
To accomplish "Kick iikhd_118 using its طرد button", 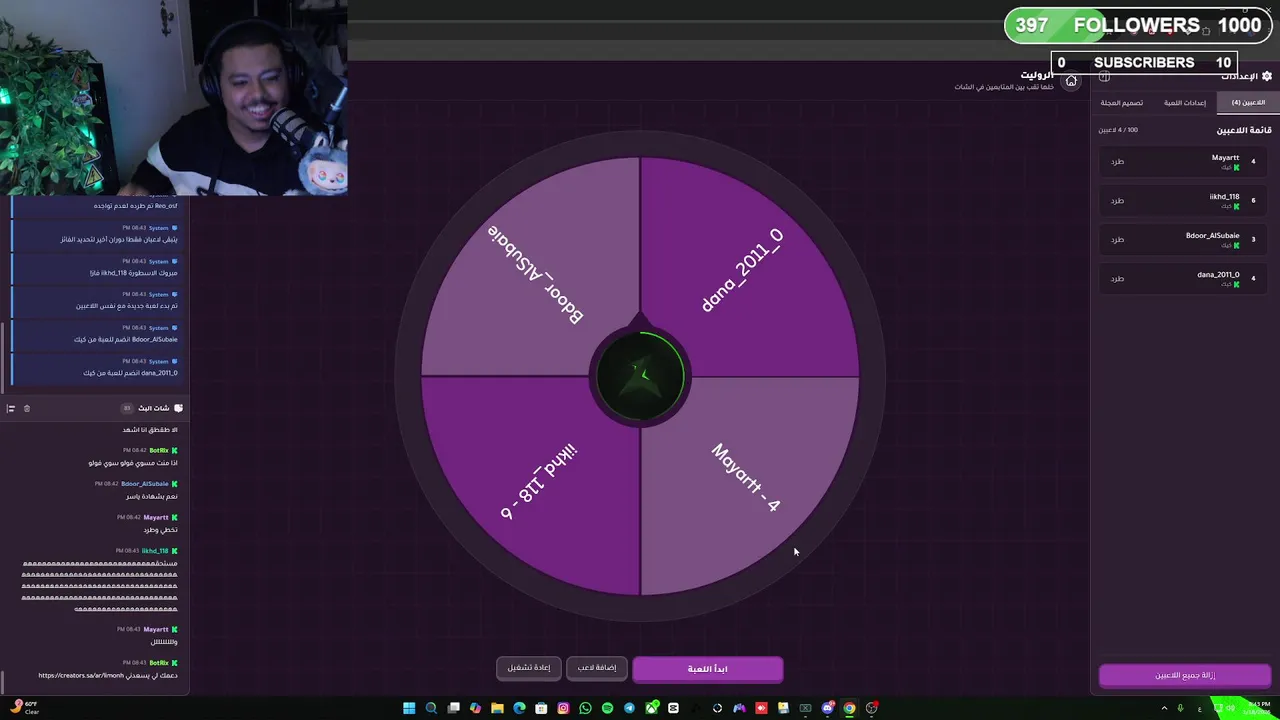I will 1117,200.
